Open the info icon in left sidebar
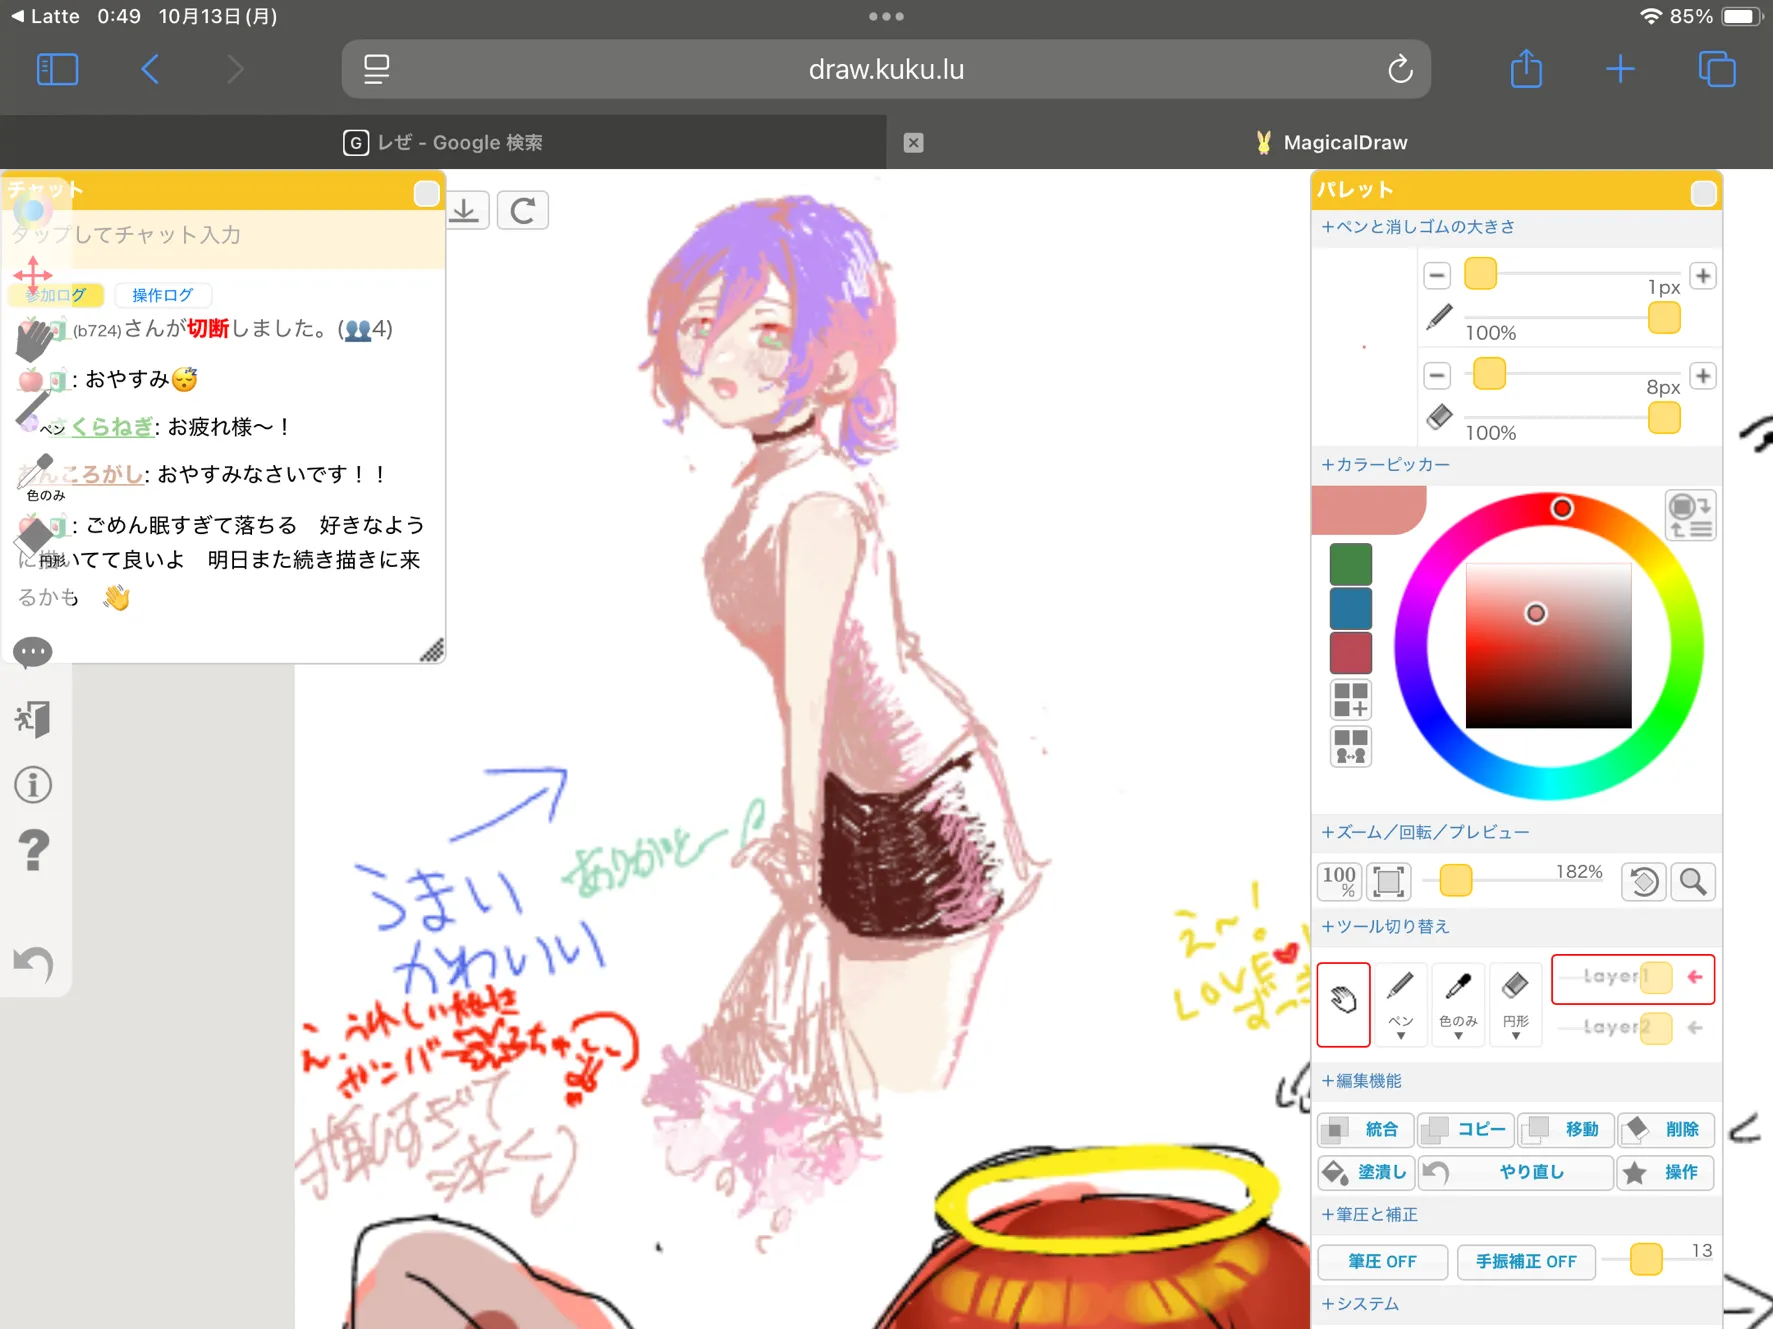This screenshot has width=1773, height=1329. coord(33,785)
